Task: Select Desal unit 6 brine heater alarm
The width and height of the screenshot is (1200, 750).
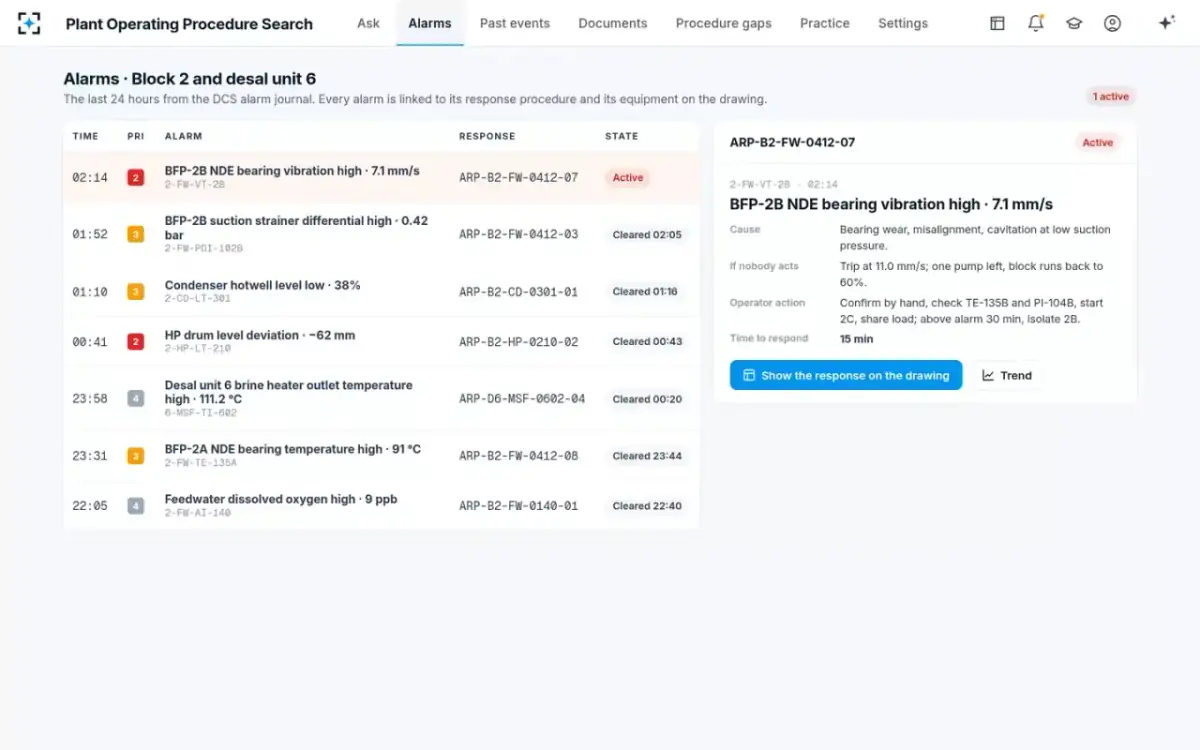Action: pos(381,399)
